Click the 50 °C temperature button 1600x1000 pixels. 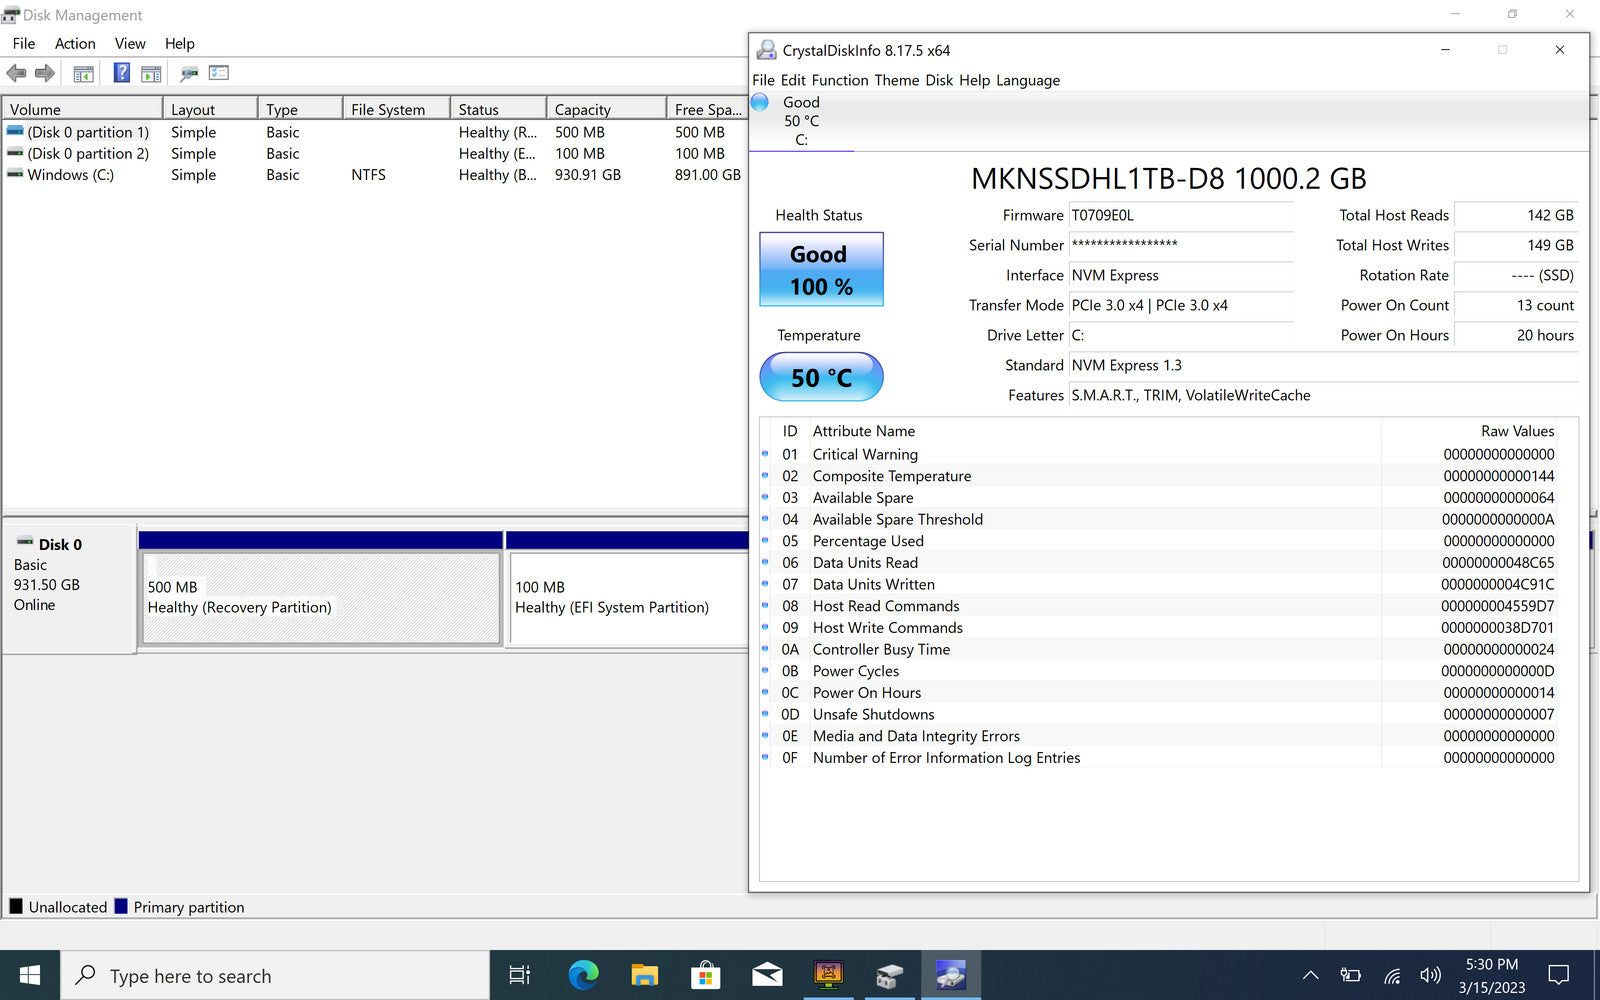[x=821, y=377]
